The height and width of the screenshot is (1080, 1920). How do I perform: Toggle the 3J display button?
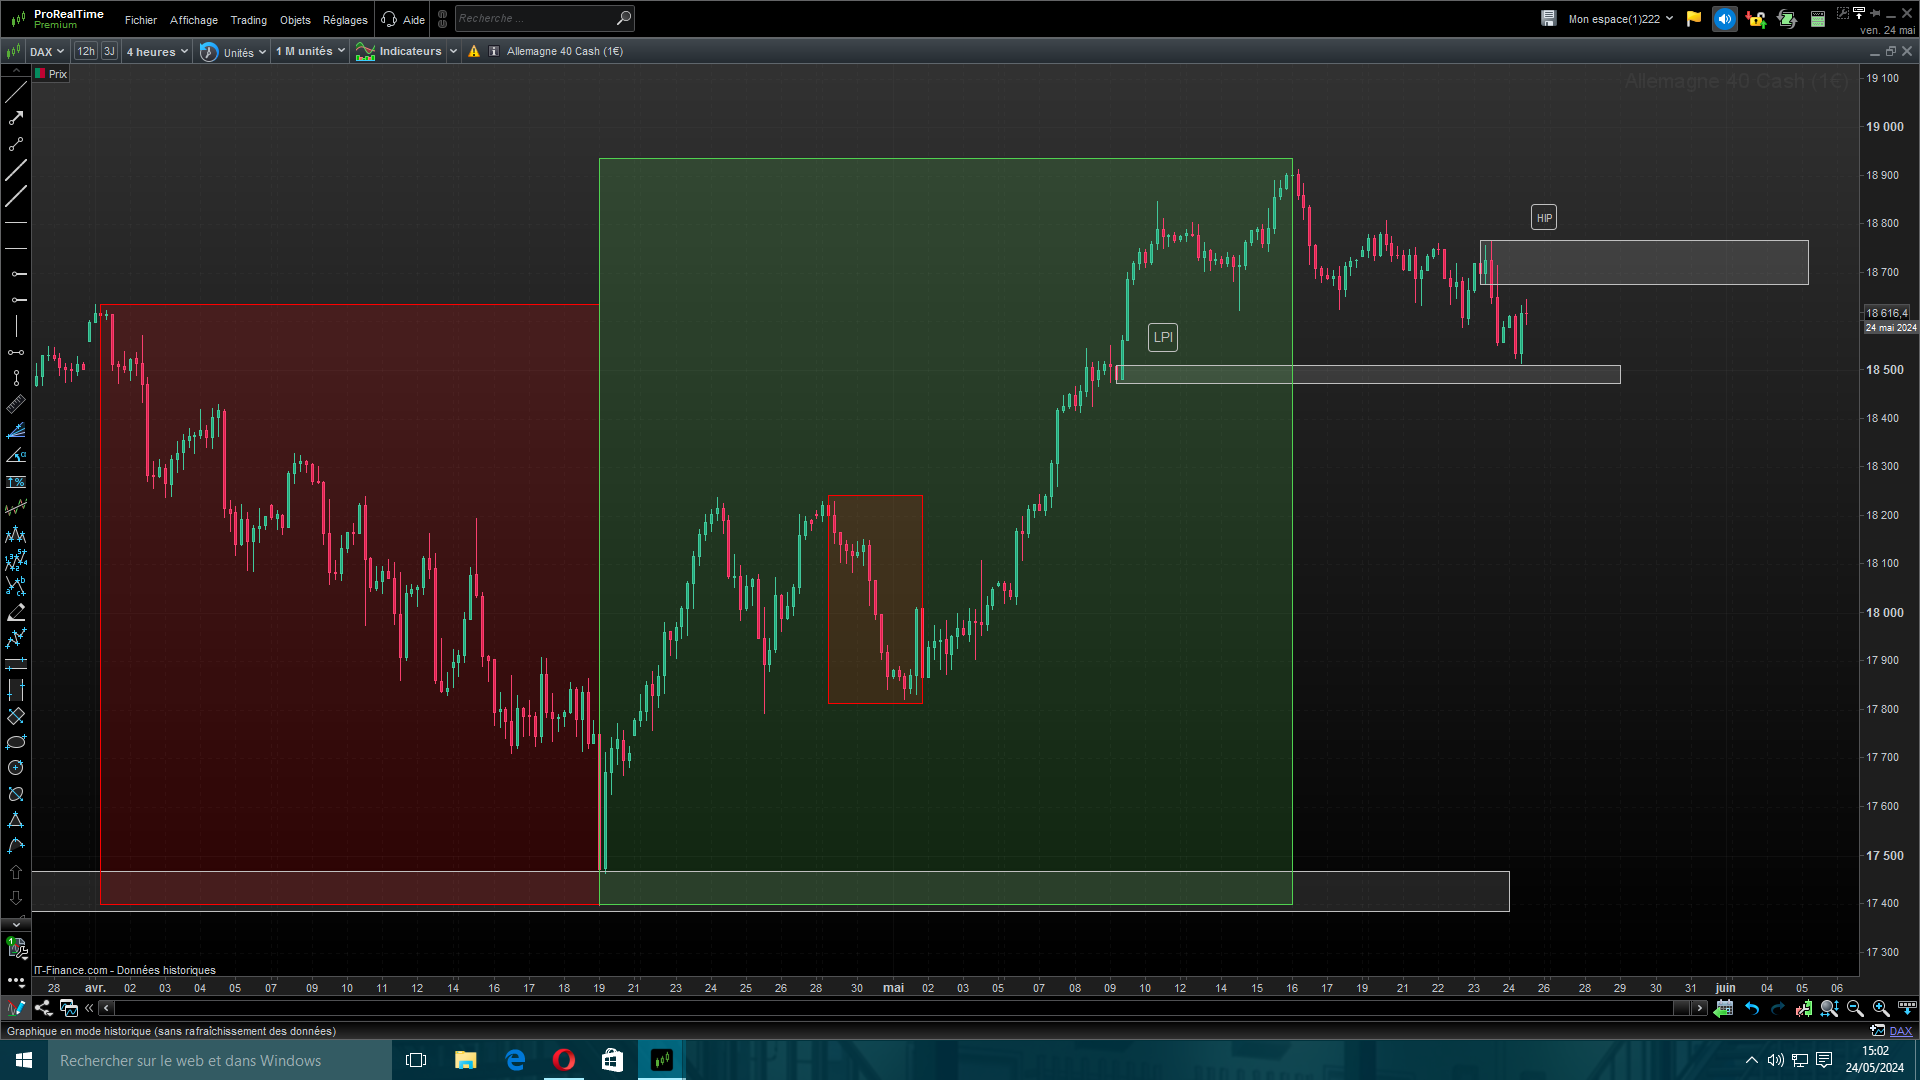(x=109, y=51)
